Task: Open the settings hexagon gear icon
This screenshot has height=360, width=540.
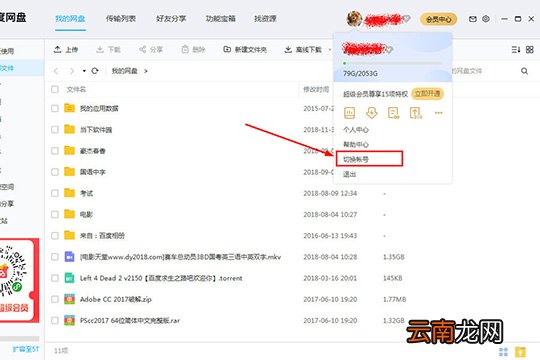Action: tap(486, 19)
